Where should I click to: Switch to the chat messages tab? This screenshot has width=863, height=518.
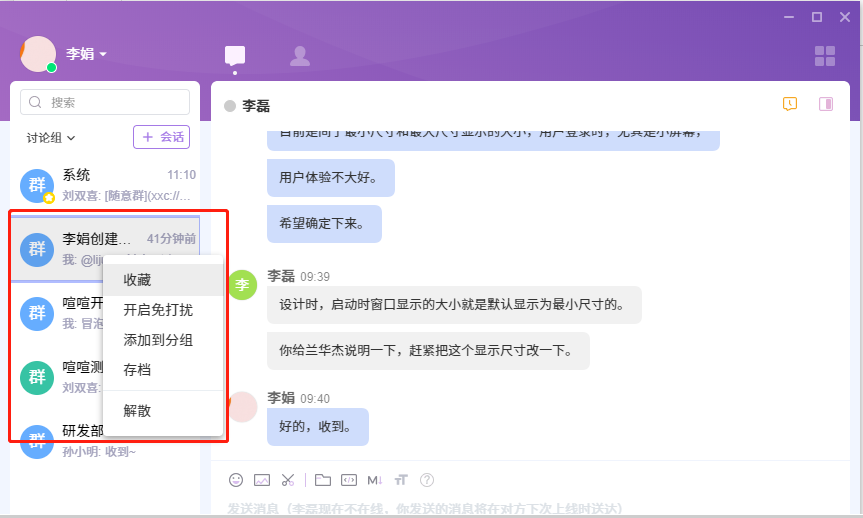(x=235, y=56)
